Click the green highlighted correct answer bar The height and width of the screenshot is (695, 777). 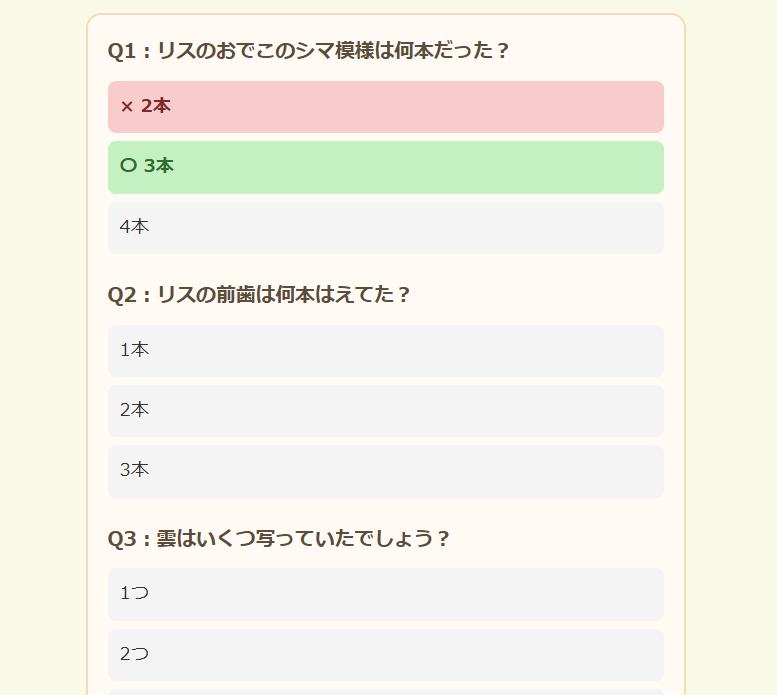(386, 167)
